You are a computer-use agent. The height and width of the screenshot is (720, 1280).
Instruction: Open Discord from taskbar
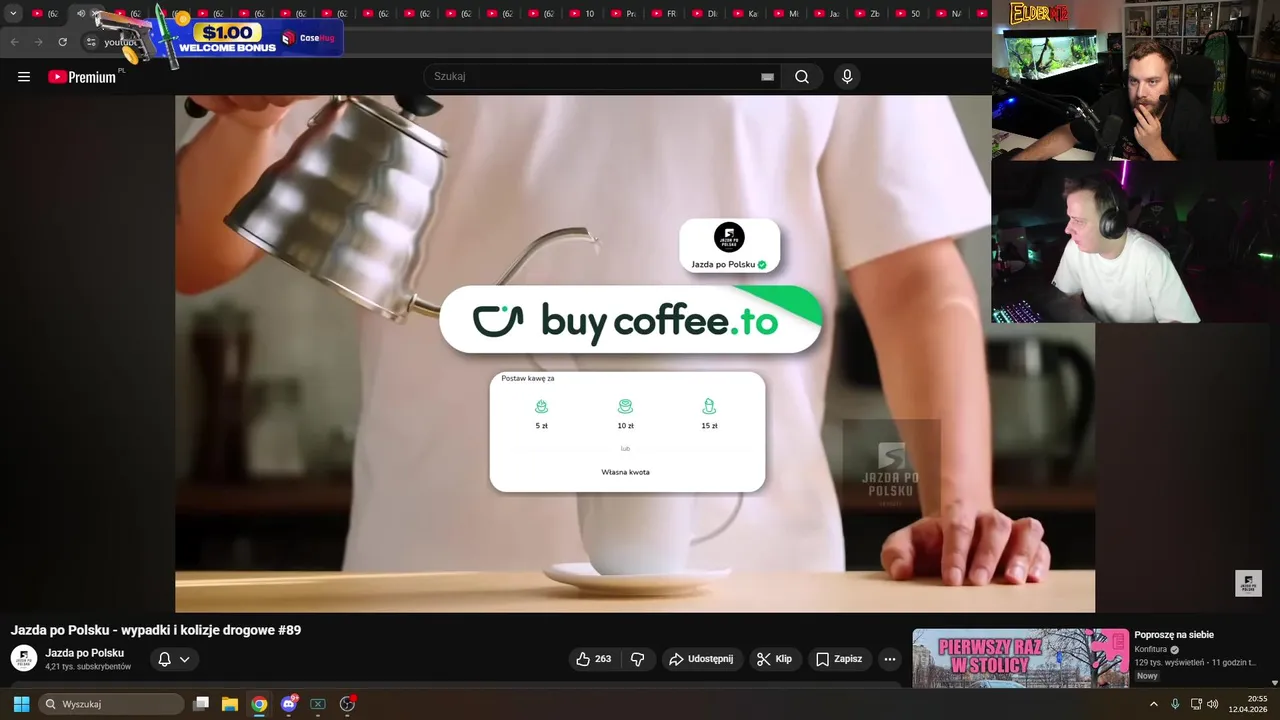[x=289, y=704]
